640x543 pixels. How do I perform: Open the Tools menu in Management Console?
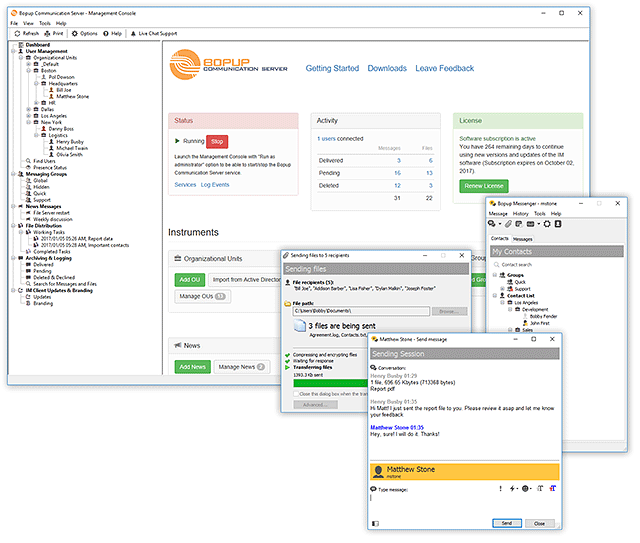click(45, 23)
